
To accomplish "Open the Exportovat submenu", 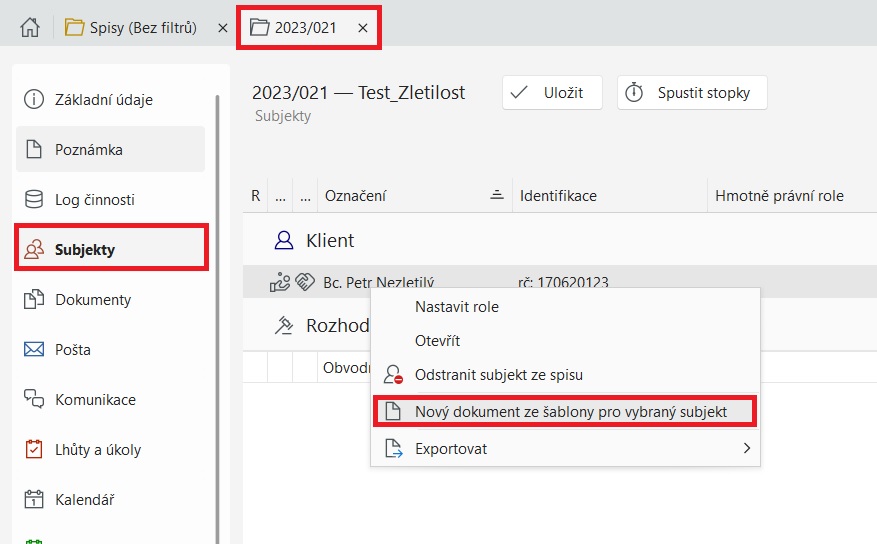I will (x=565, y=448).
